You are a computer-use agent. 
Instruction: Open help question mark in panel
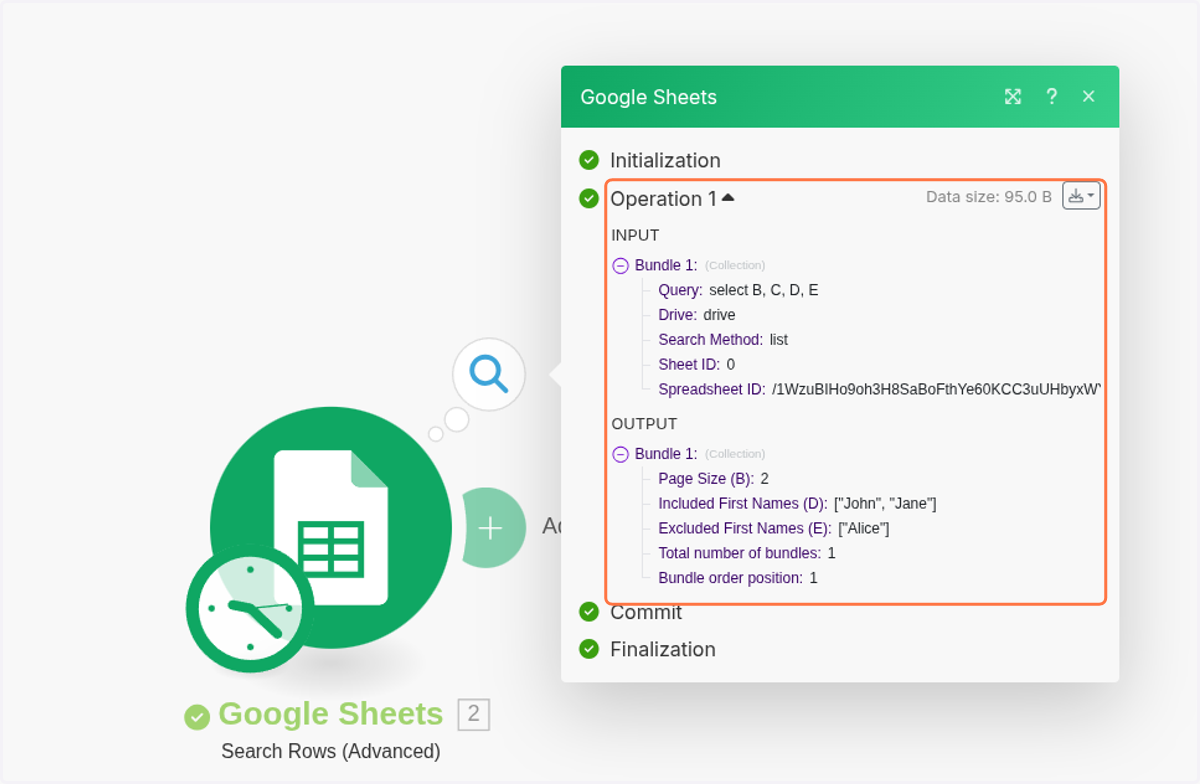[1051, 97]
